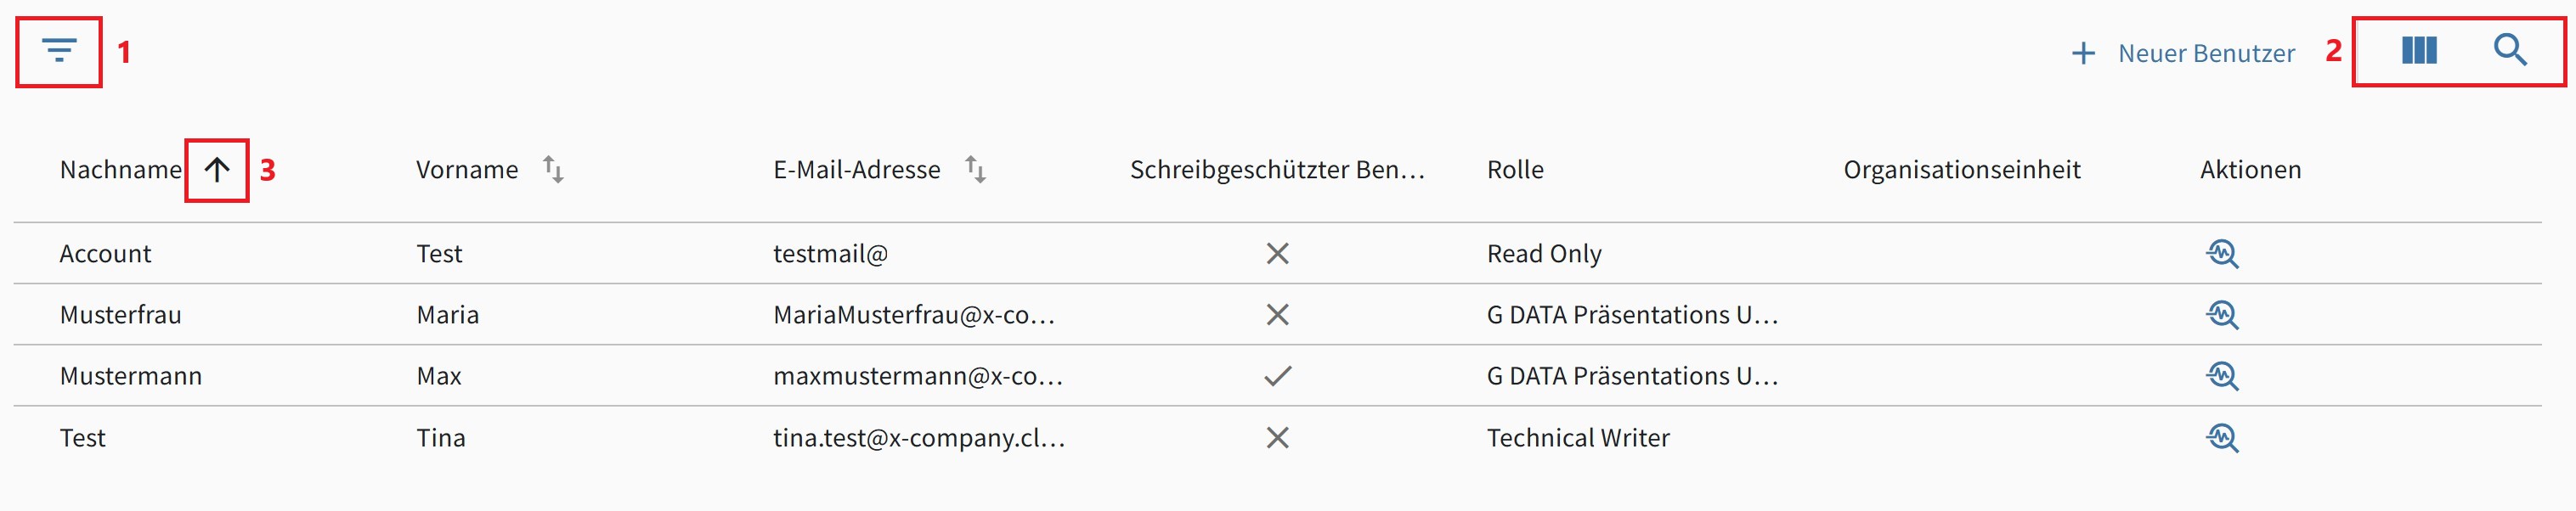Click the plus icon next to Neuer Benutzer
Viewport: 2576px width, 511px height.
[2083, 52]
